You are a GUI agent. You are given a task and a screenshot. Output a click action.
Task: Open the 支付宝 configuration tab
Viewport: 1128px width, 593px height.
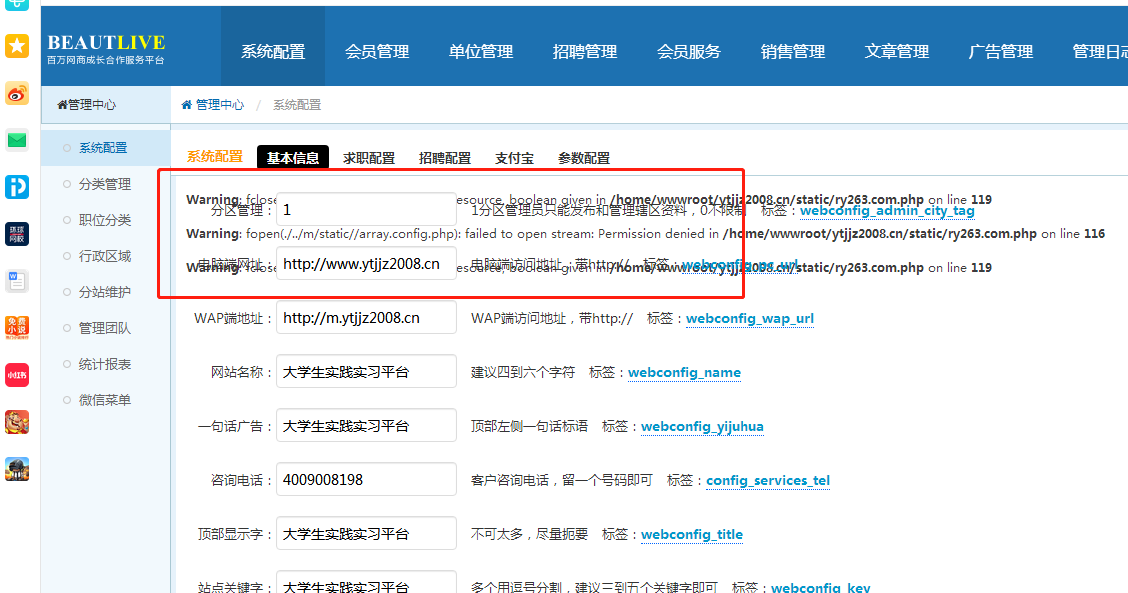[x=514, y=157]
